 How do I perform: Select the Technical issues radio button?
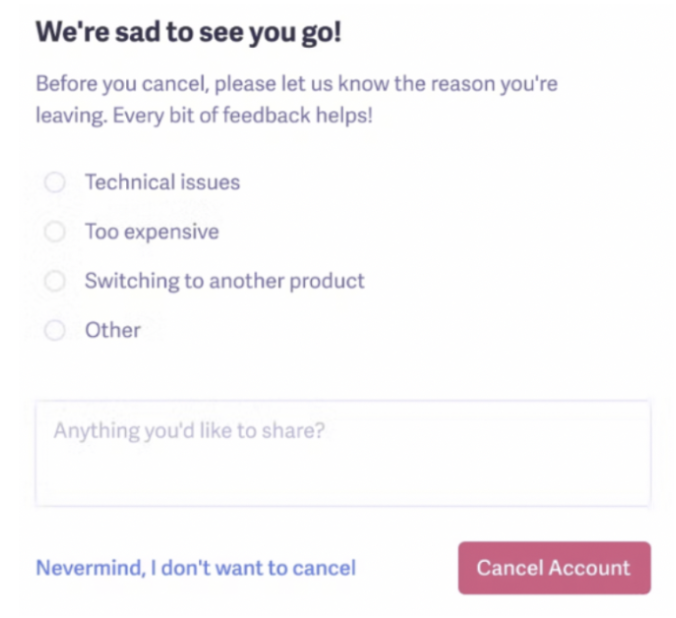55,182
